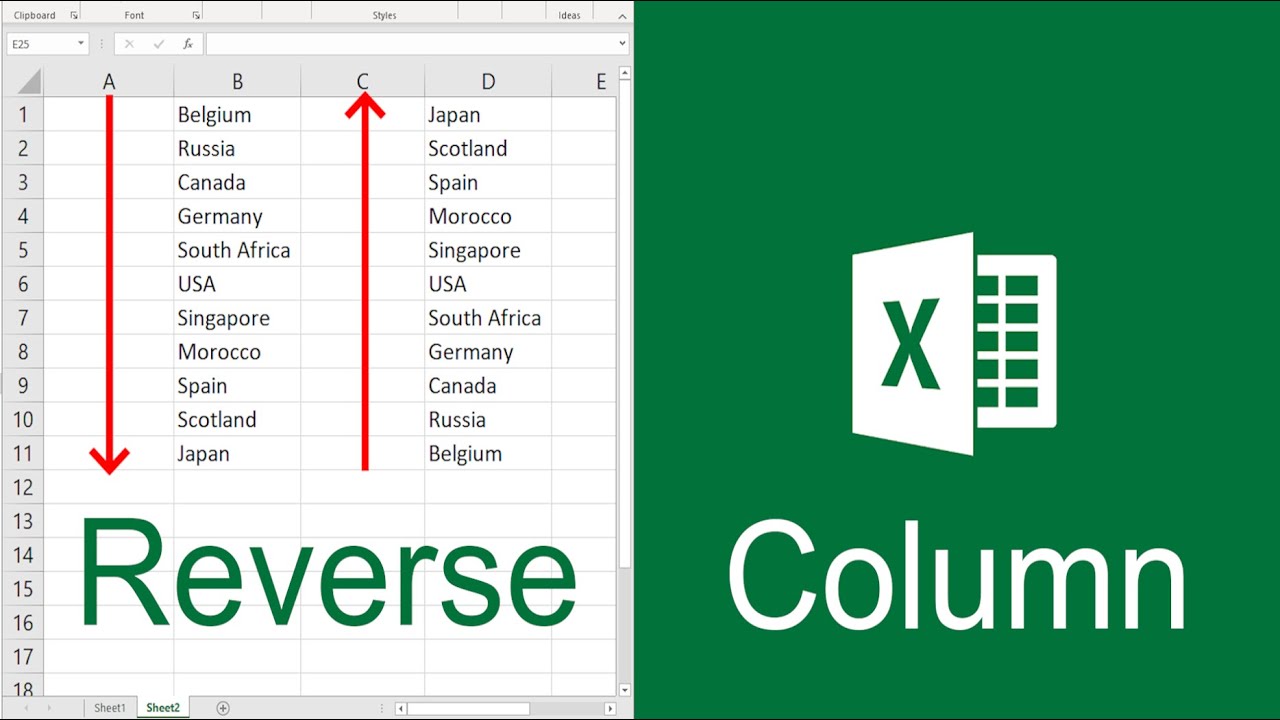The height and width of the screenshot is (720, 1280).
Task: Select row 1 header
Action: click(x=23, y=114)
